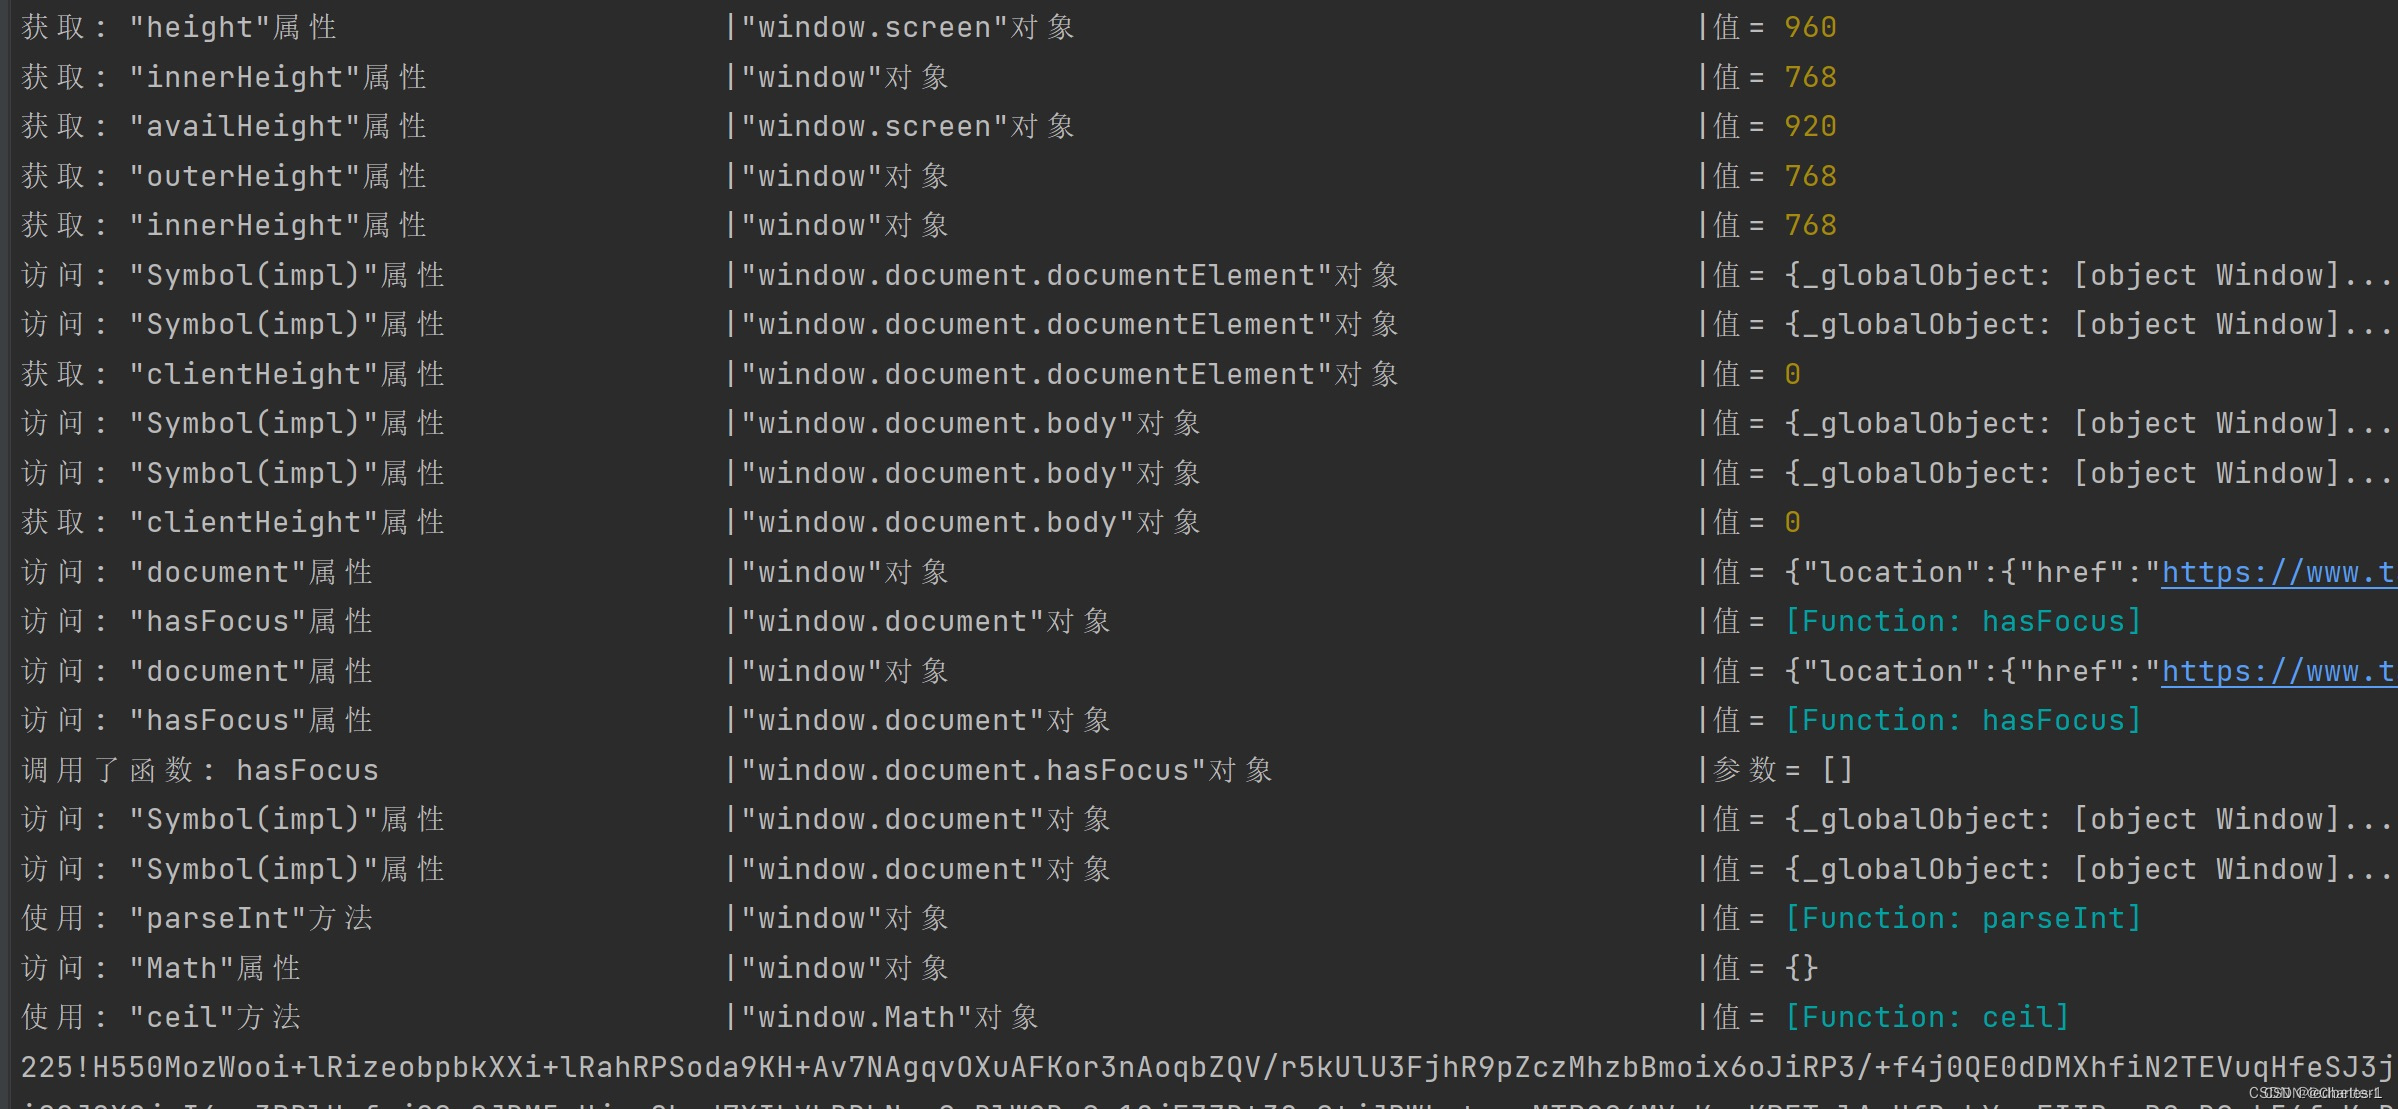Click "window.document.documentElement"对象 in the clientHeight row

[1069, 374]
